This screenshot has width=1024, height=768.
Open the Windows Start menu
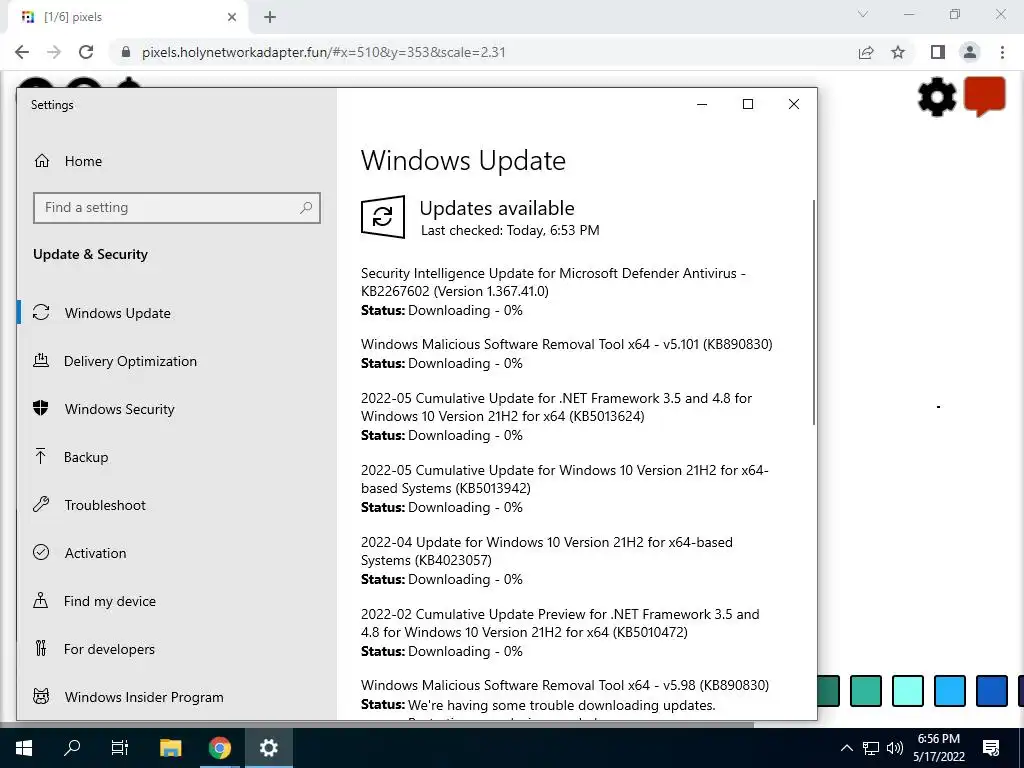24,748
